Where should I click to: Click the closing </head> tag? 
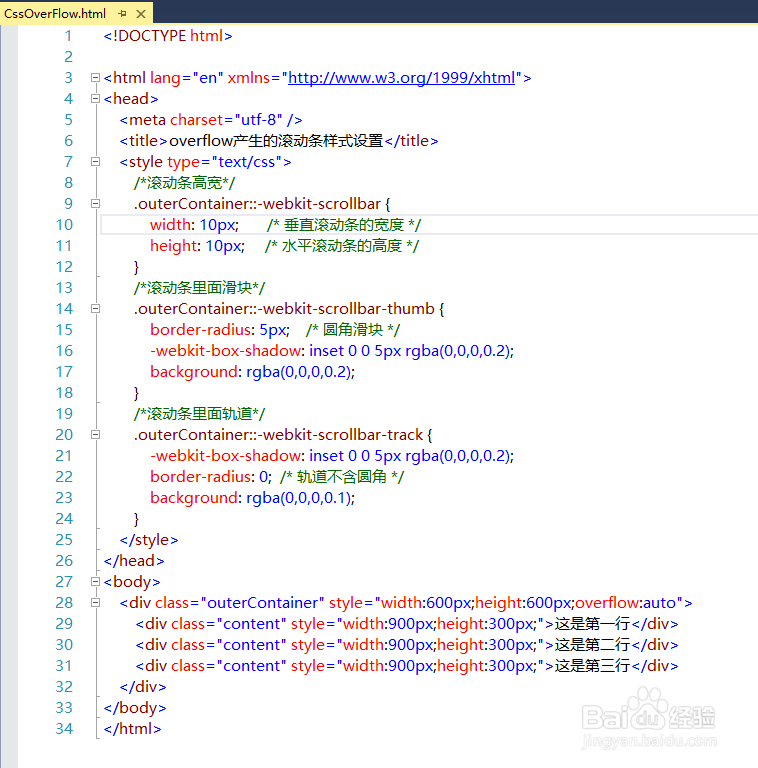tap(134, 561)
